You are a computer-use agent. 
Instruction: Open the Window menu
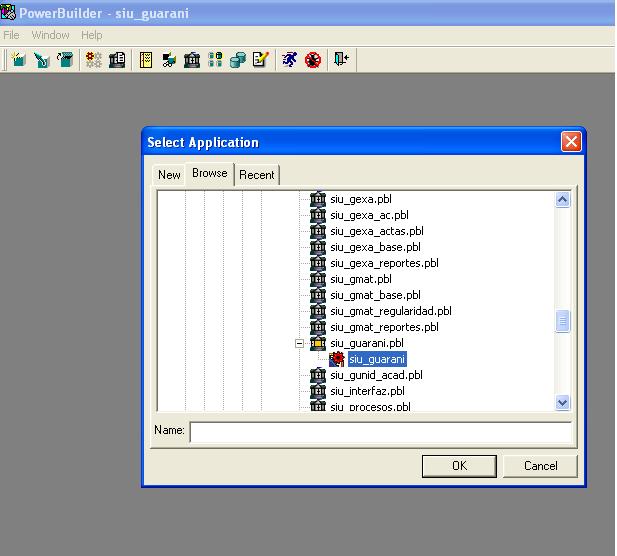click(50, 35)
